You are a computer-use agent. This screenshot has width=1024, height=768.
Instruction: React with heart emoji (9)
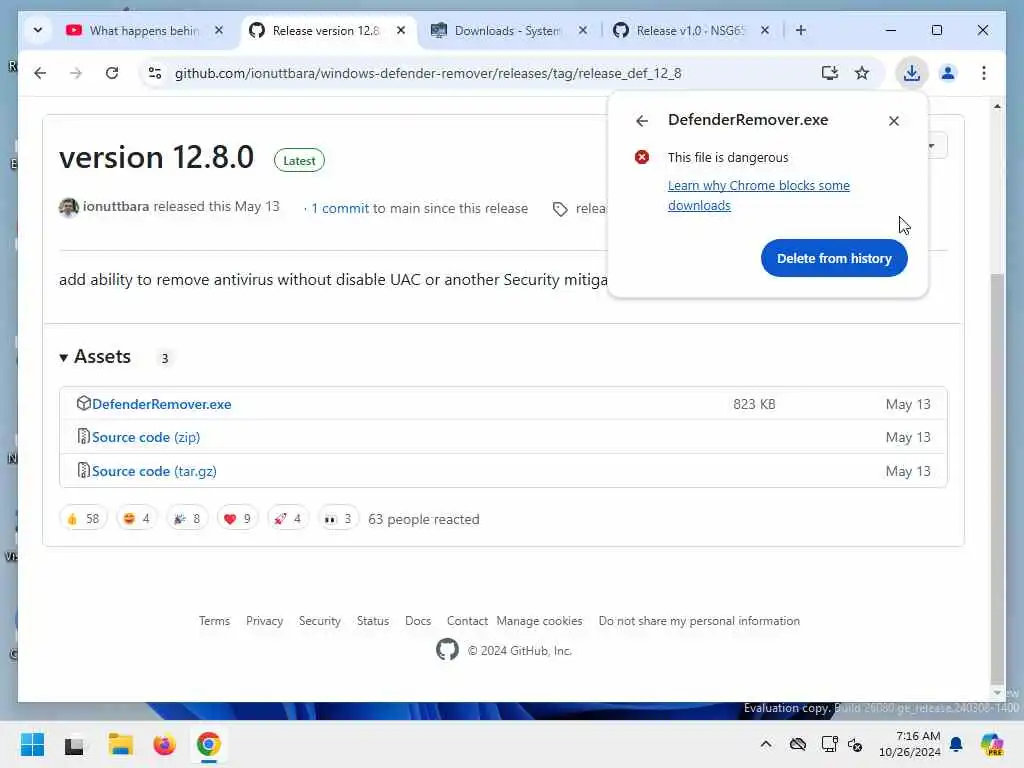[237, 519]
